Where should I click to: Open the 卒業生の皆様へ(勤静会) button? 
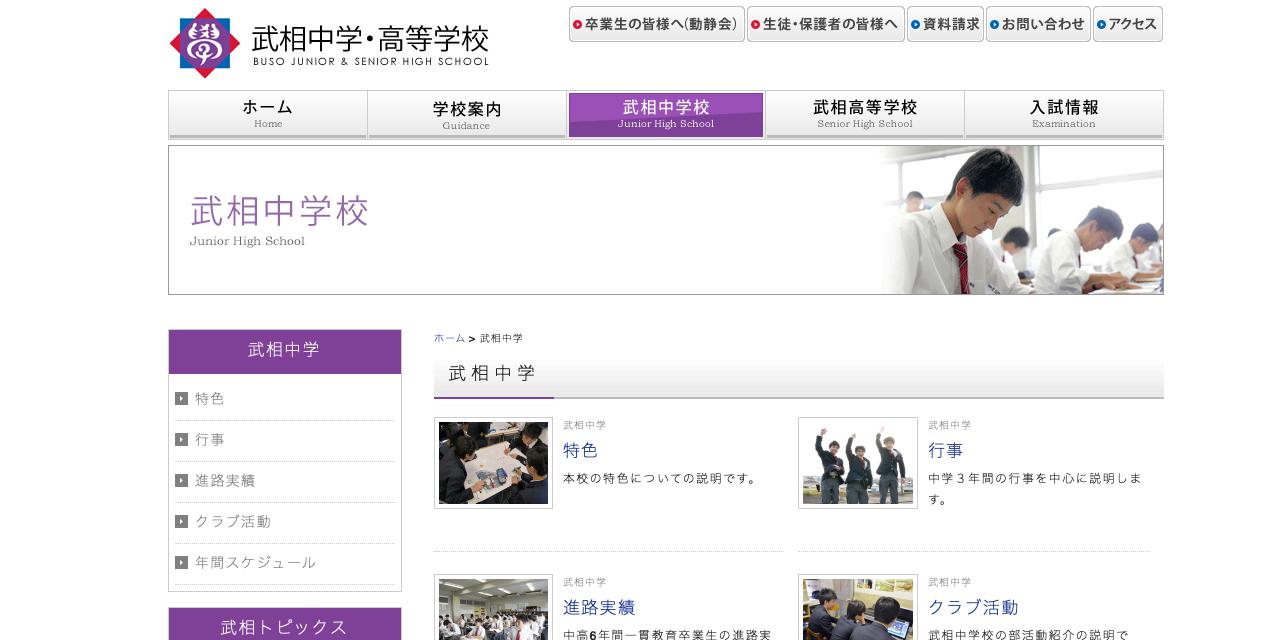tap(657, 25)
